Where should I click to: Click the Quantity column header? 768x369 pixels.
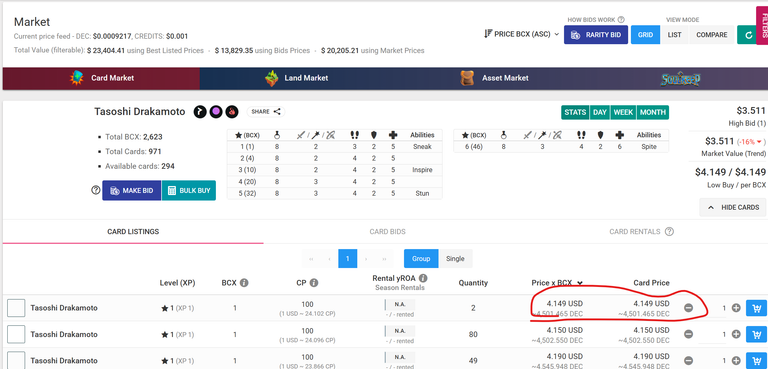(x=473, y=283)
